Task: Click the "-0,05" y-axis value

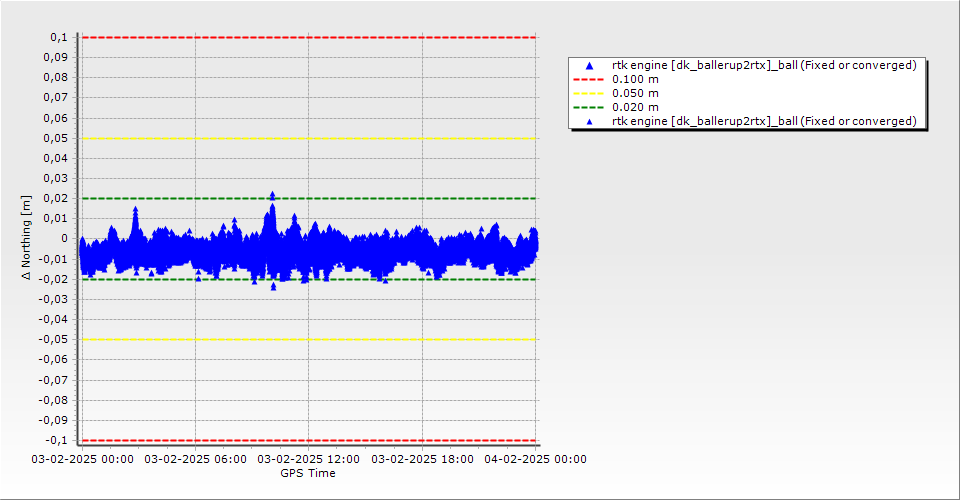Action: 53,340
